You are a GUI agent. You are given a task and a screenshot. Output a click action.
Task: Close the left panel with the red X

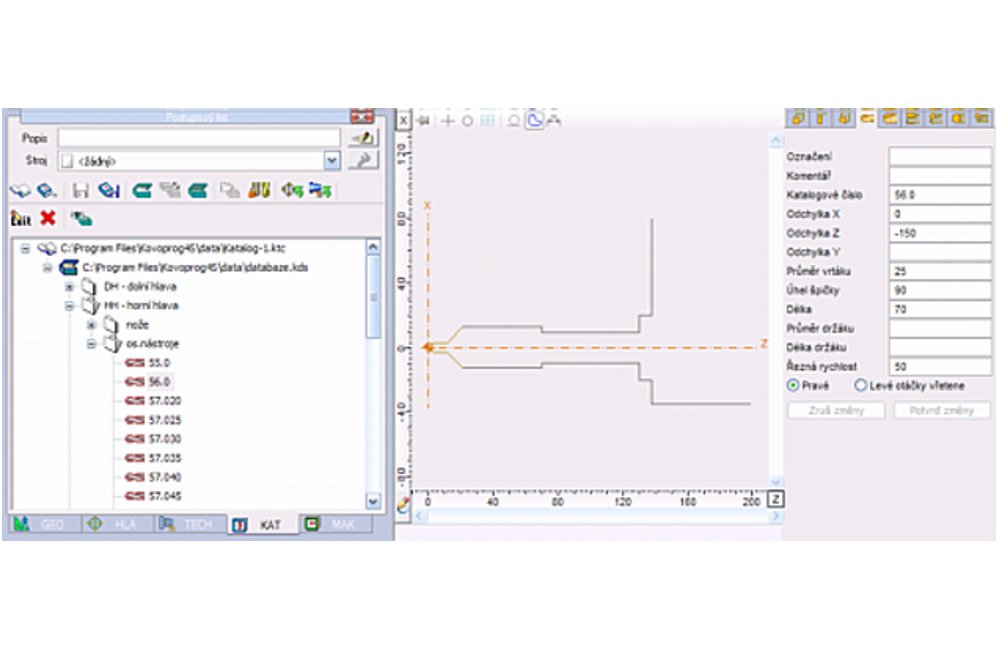coord(362,116)
